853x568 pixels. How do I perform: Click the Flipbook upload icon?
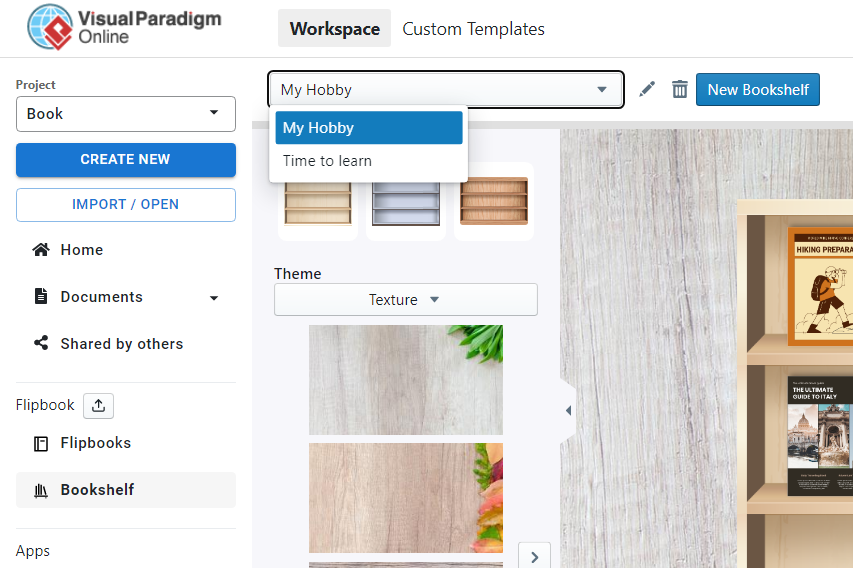98,406
